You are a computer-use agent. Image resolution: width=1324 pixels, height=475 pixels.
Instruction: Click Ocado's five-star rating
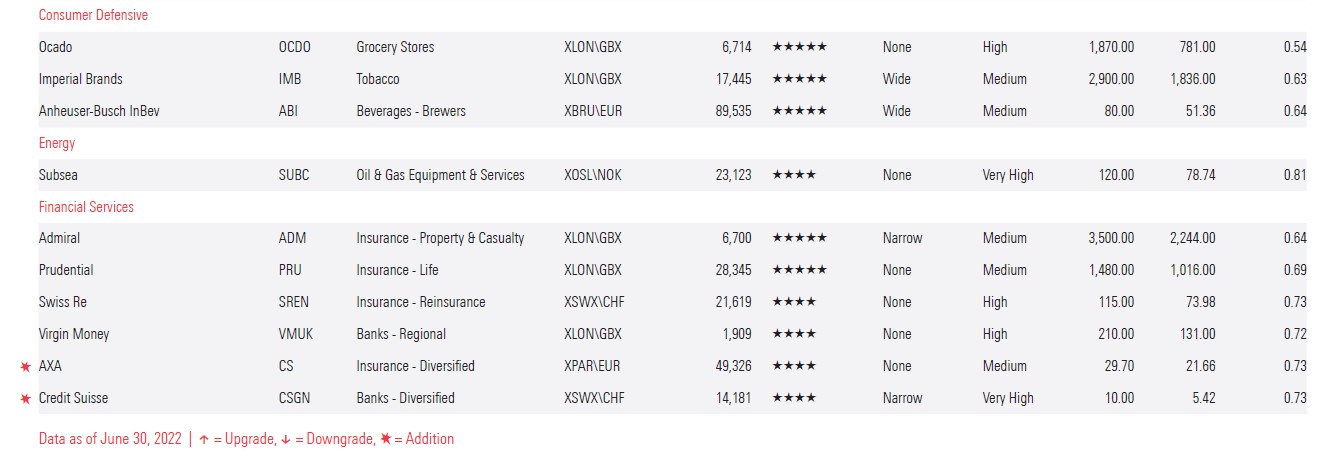799,47
